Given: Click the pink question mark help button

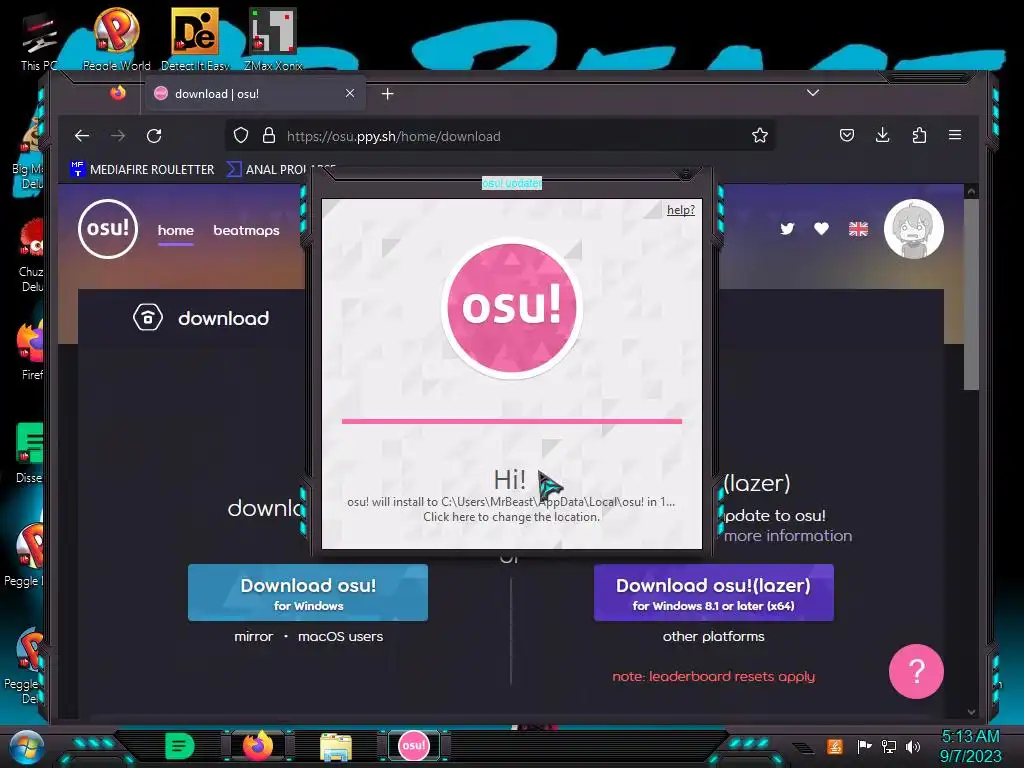Looking at the screenshot, I should click(916, 671).
